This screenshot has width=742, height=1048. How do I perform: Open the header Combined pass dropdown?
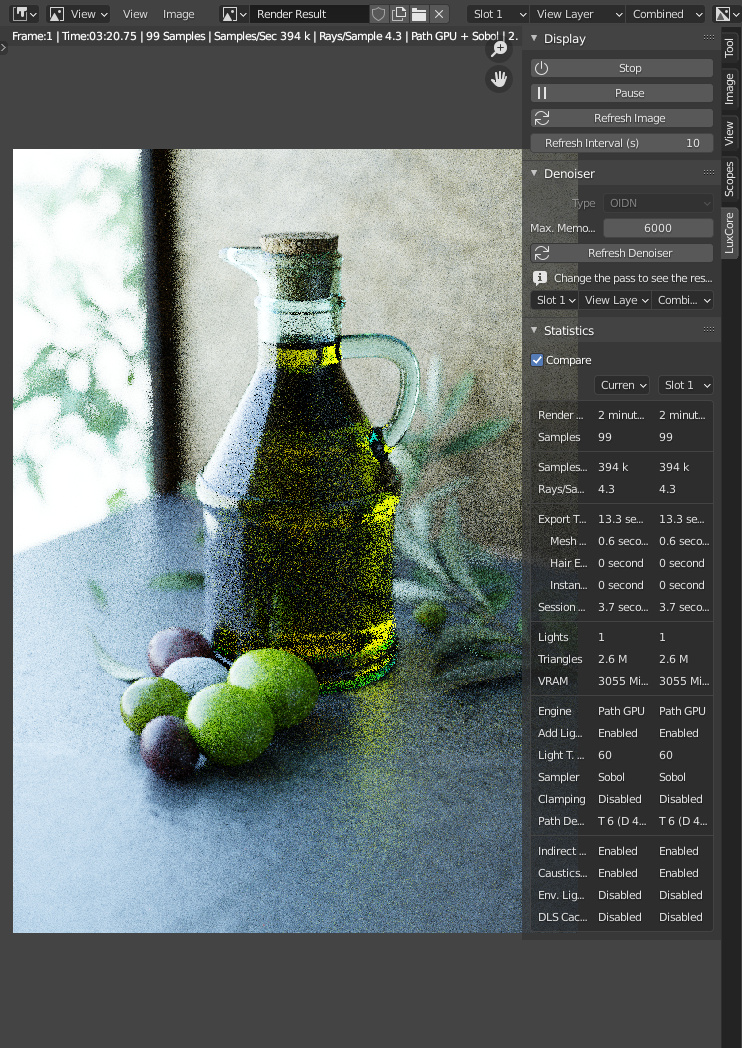666,14
